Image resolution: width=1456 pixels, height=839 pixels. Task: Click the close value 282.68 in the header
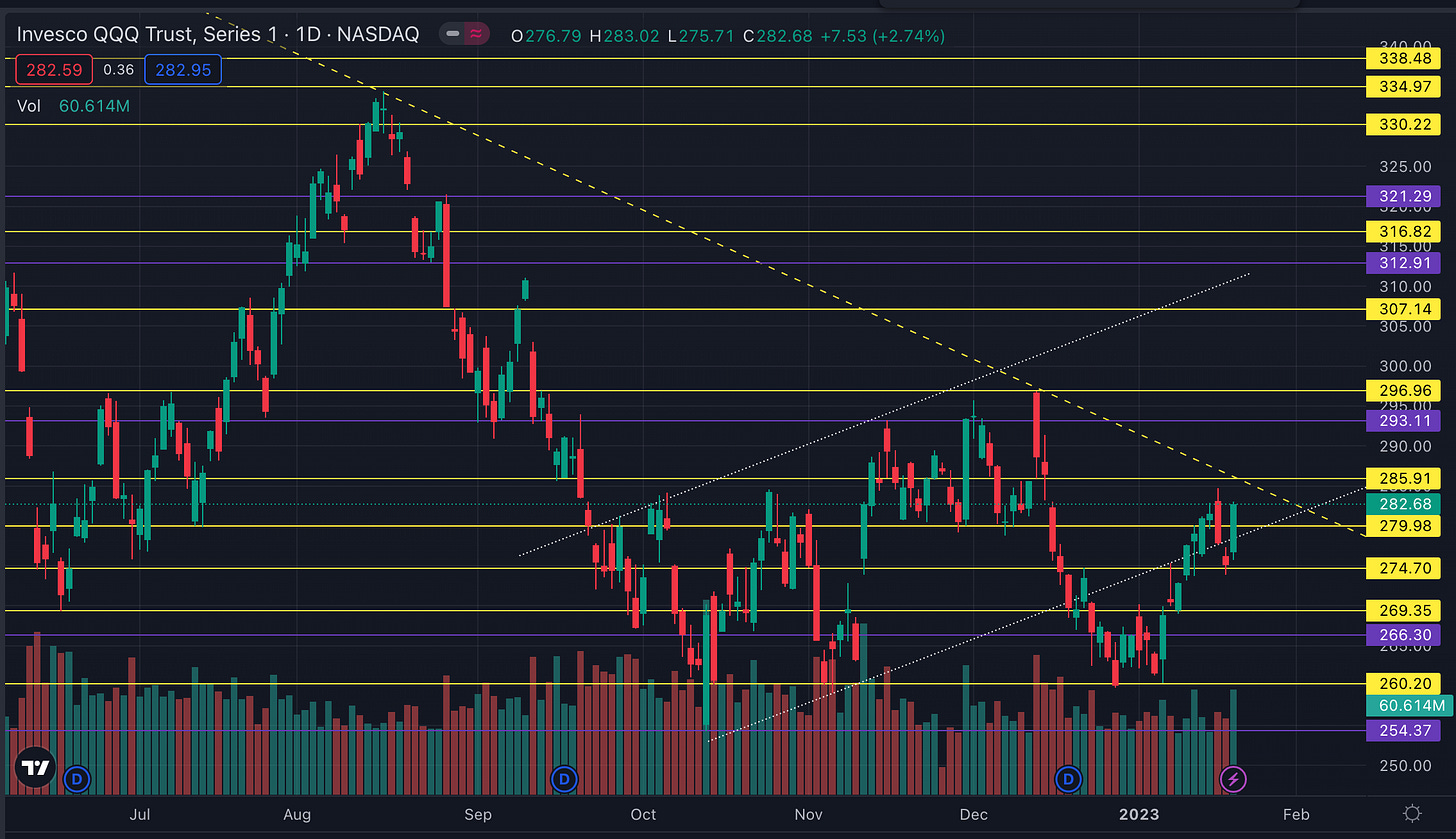click(785, 36)
